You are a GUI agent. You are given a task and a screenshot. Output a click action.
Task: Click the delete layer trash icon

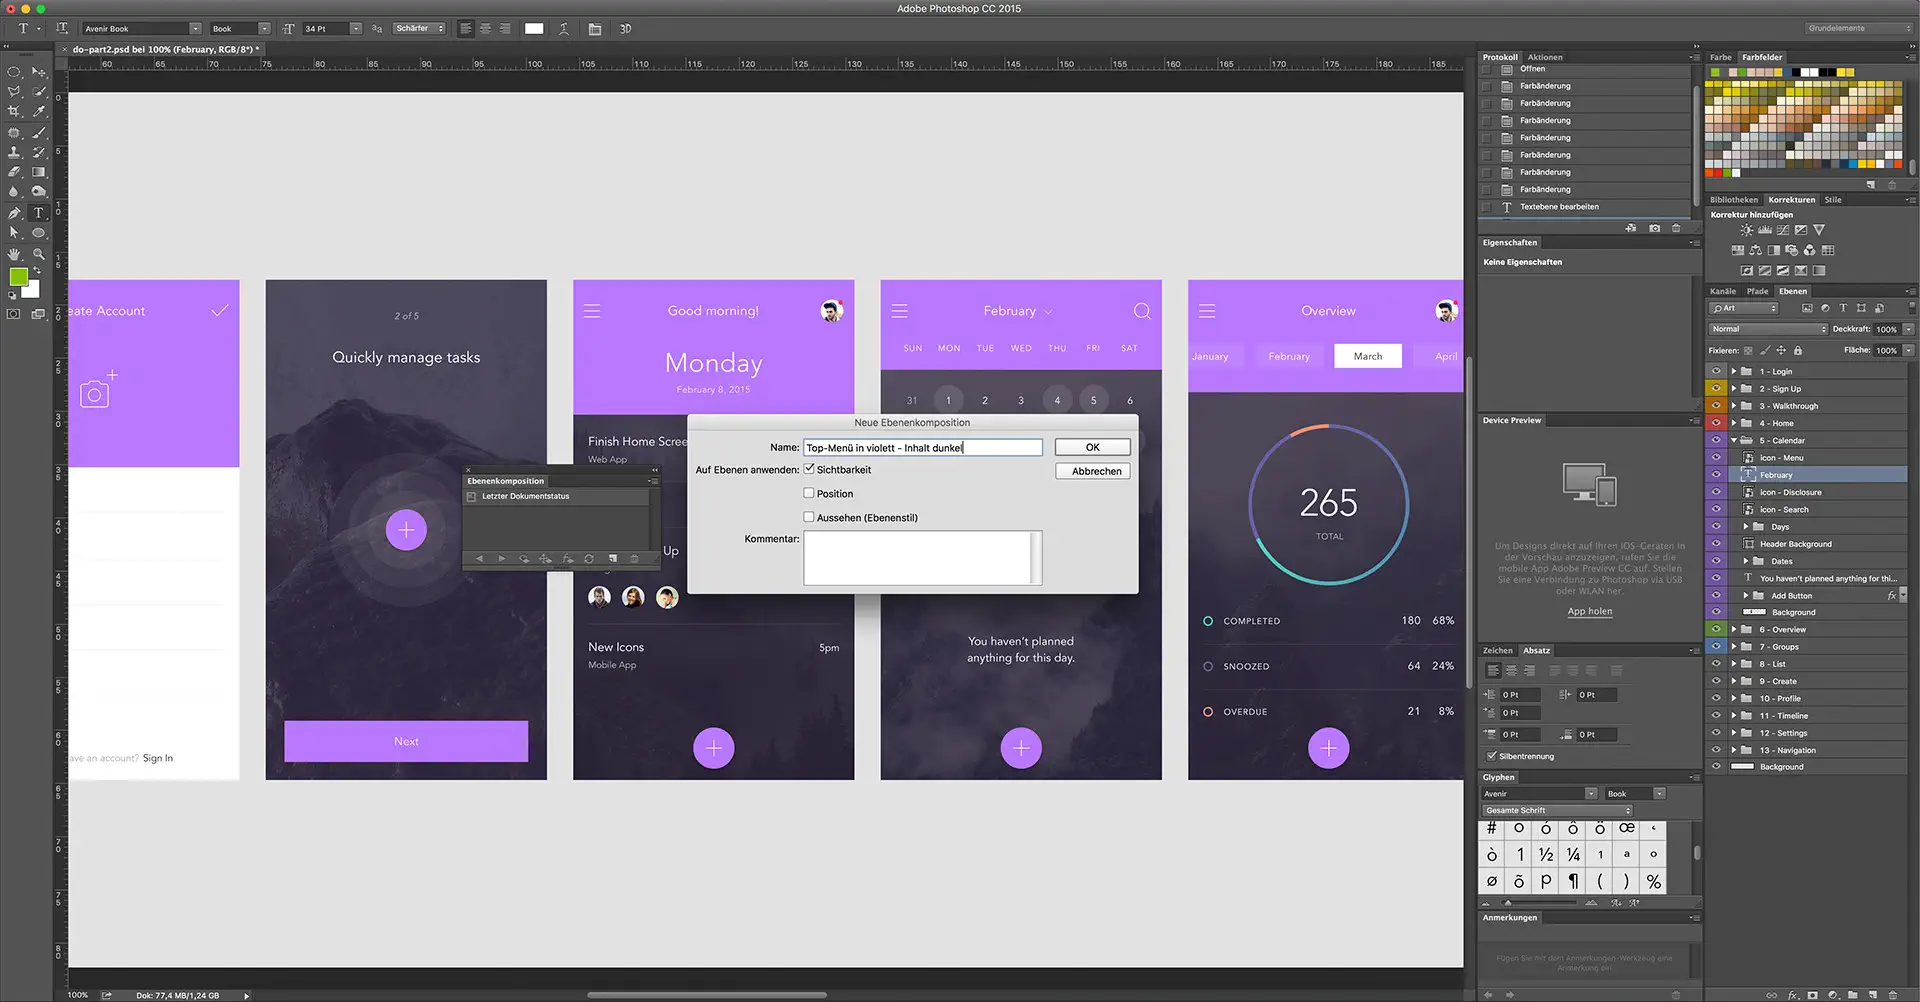pos(1892,995)
